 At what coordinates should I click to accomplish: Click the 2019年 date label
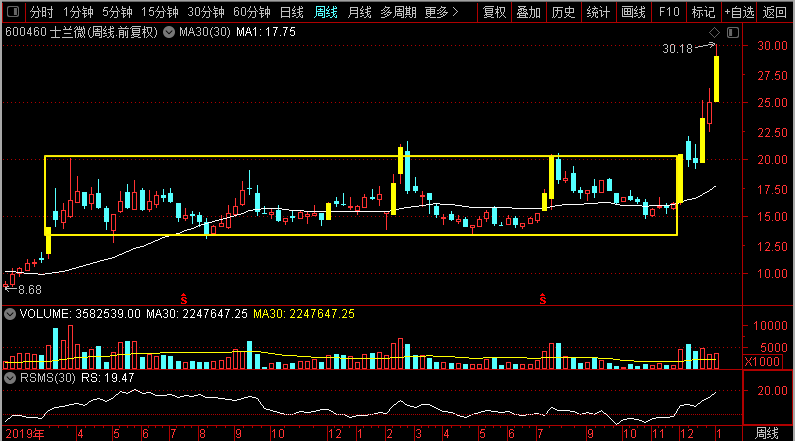(25, 434)
